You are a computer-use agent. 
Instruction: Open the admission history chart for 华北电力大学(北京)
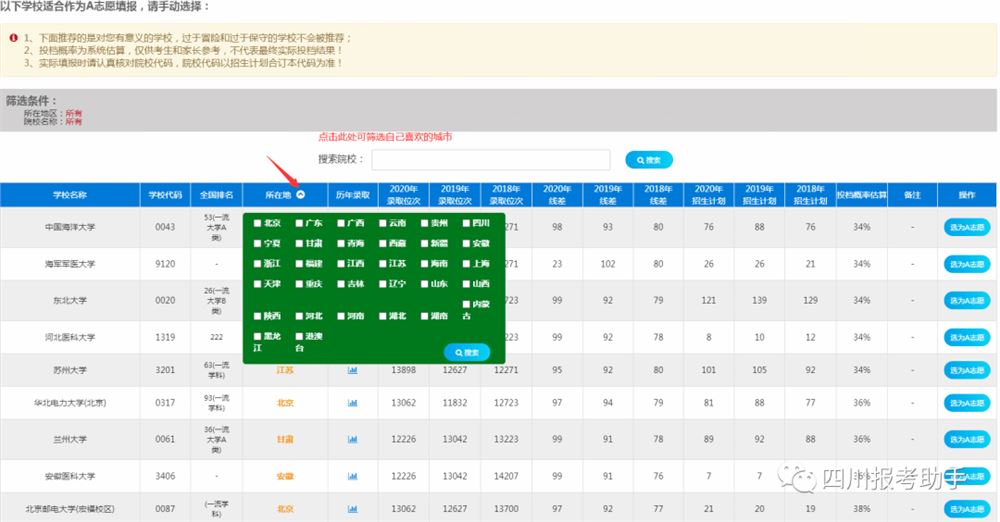pyautogui.click(x=352, y=403)
